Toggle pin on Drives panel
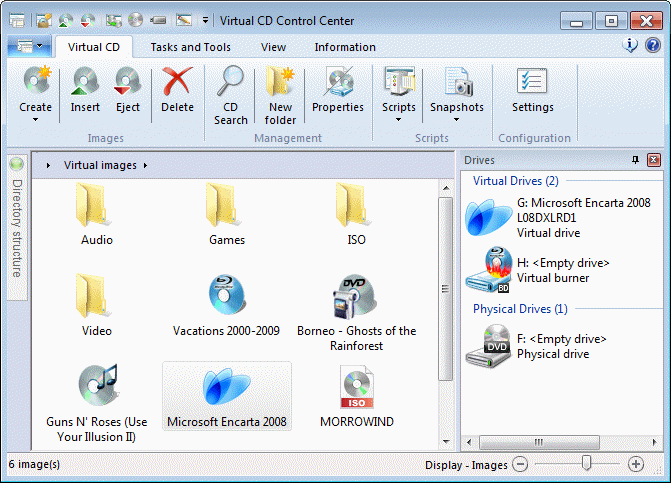 coord(635,160)
